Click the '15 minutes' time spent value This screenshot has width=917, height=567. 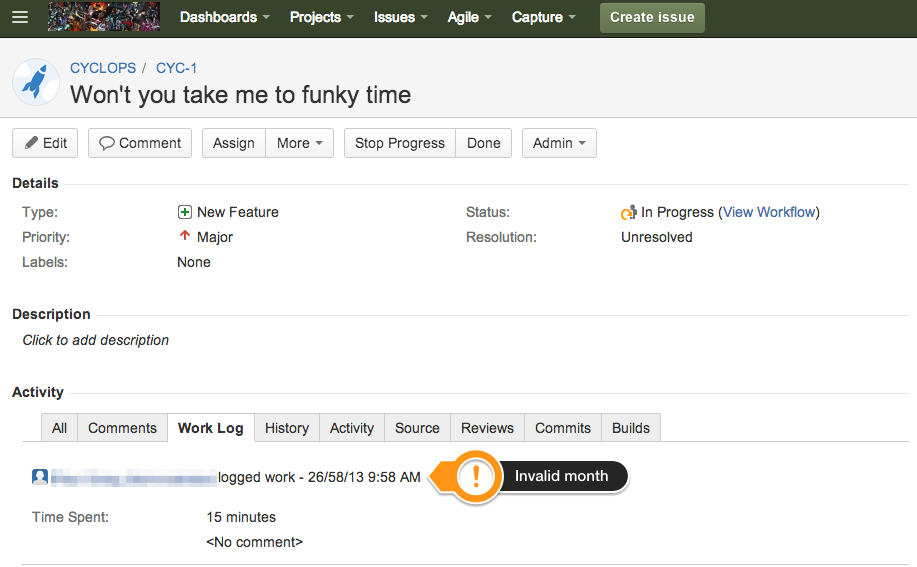click(241, 517)
